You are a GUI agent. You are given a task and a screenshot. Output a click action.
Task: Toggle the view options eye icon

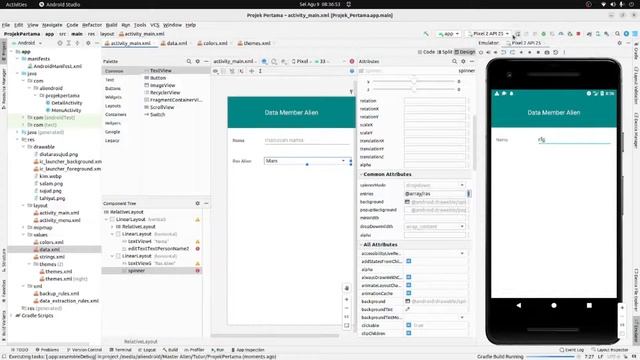coord(216,71)
